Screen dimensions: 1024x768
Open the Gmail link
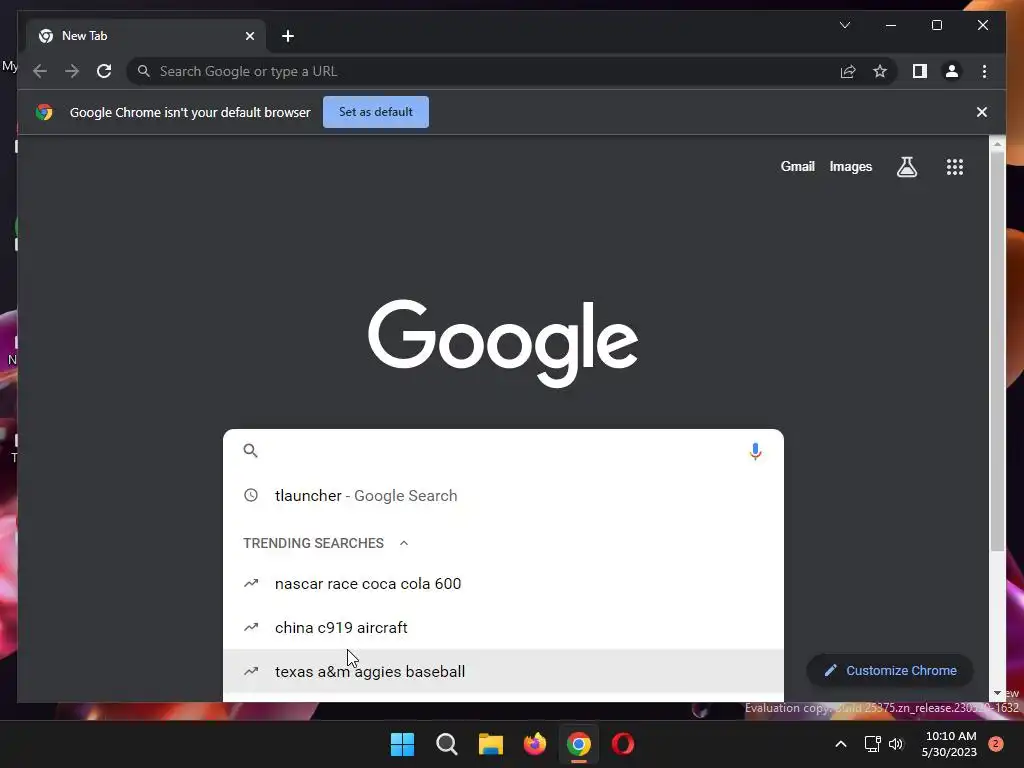point(797,167)
